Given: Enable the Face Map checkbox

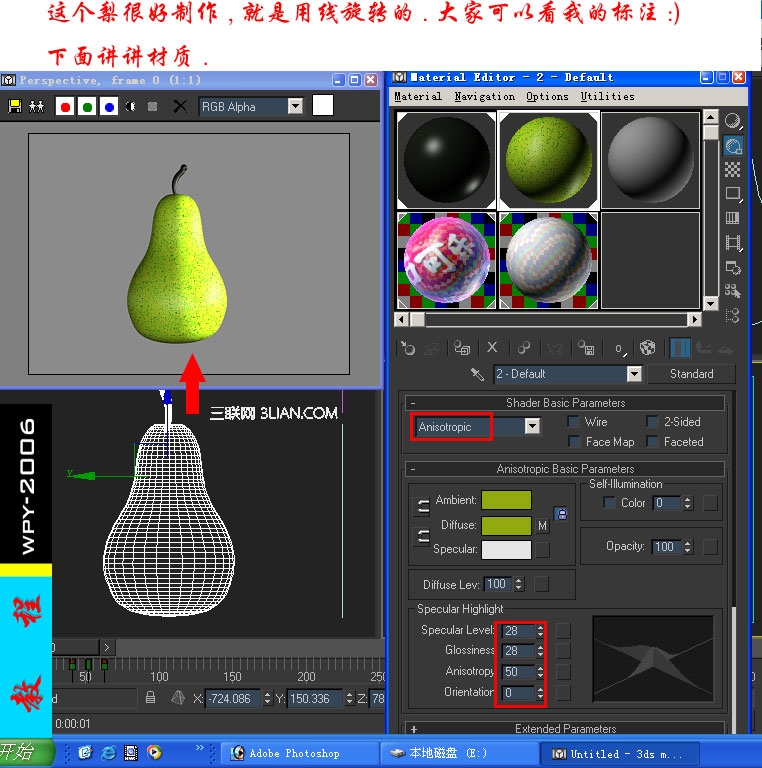Looking at the screenshot, I should click(x=574, y=442).
